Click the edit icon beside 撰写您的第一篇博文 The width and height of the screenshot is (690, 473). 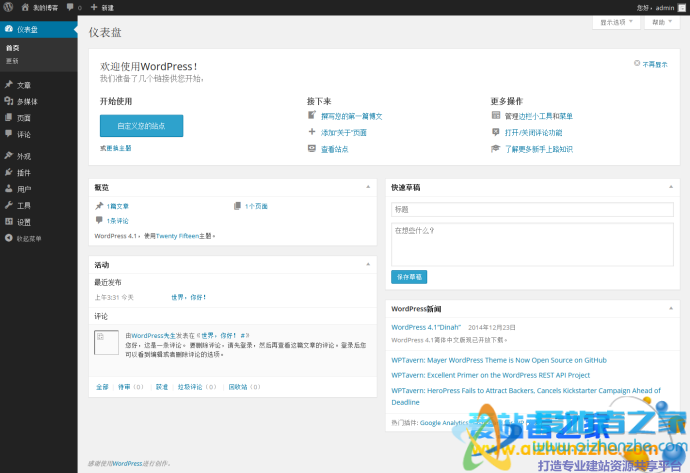pyautogui.click(x=312, y=115)
